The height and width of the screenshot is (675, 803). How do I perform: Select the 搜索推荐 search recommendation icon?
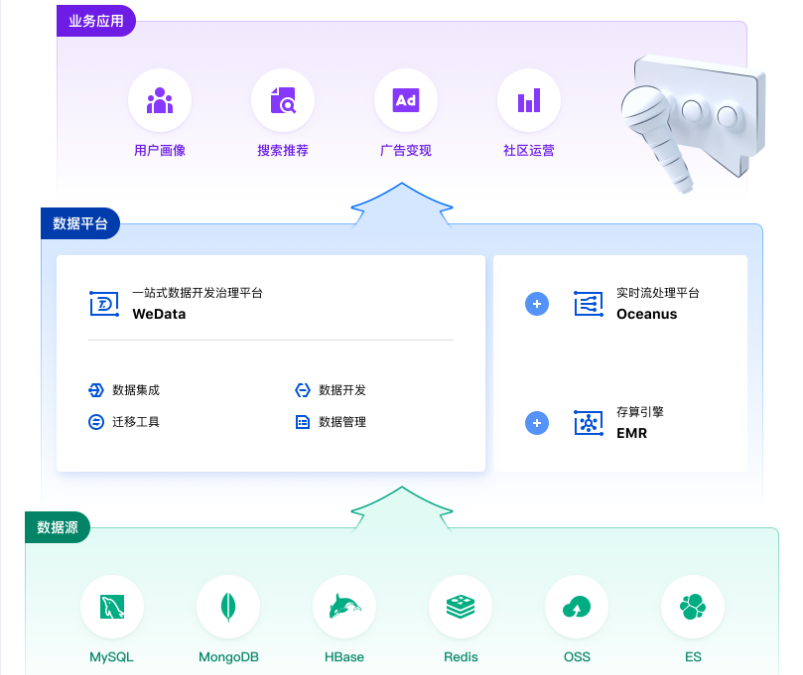283,100
